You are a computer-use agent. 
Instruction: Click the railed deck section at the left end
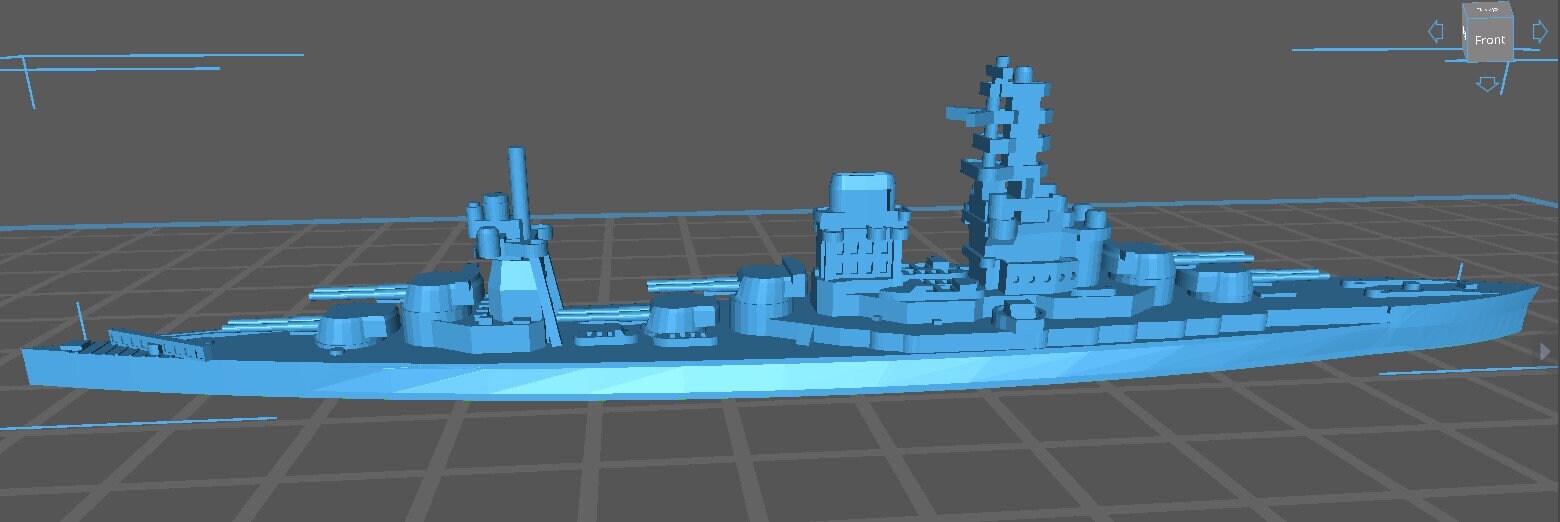pyautogui.click(x=150, y=345)
